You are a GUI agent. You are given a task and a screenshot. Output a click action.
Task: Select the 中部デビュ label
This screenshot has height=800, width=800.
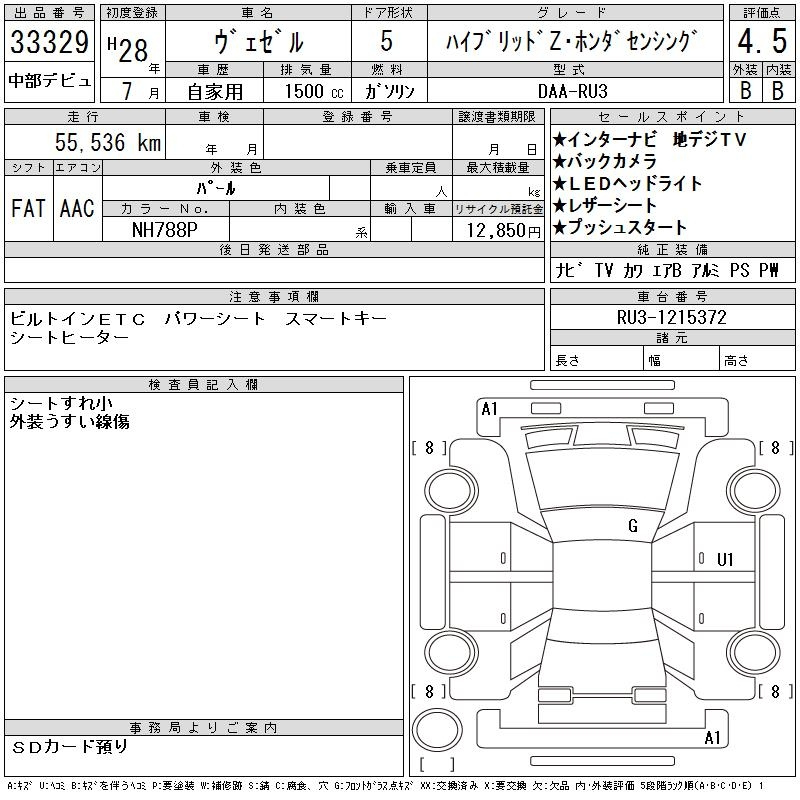pos(49,81)
